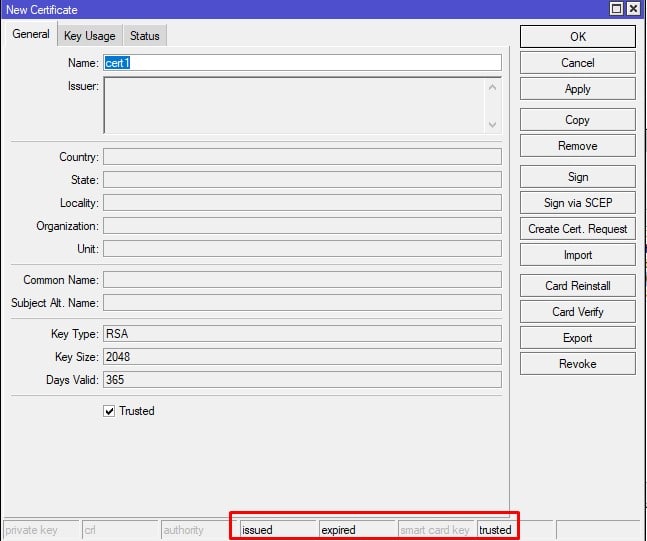Screen dimensions: 647x541
Task: Switch to the Key Usage tab
Action: 90,36
